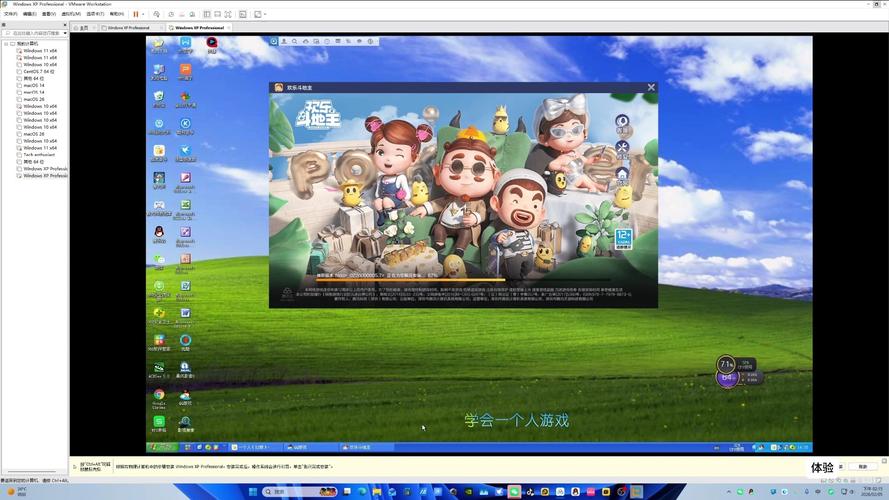This screenshot has height=500, width=889.
Task: Open the 虚拟机 (VM) menu
Action: (70, 14)
